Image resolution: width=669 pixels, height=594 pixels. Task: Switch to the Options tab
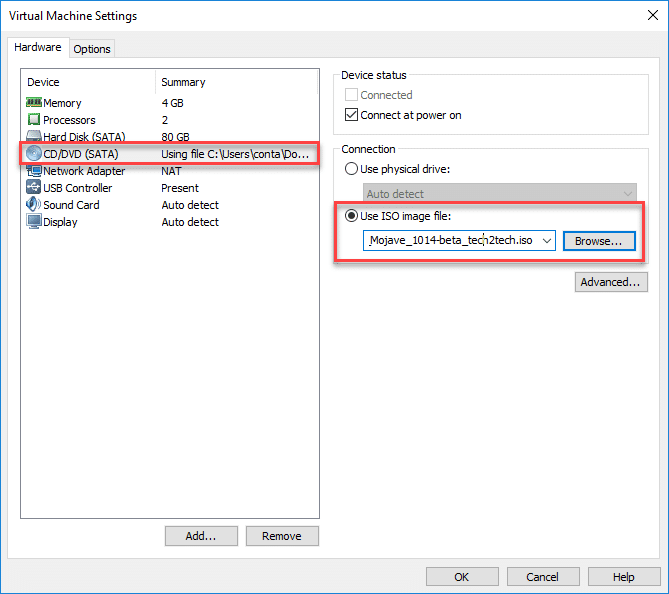(x=92, y=49)
